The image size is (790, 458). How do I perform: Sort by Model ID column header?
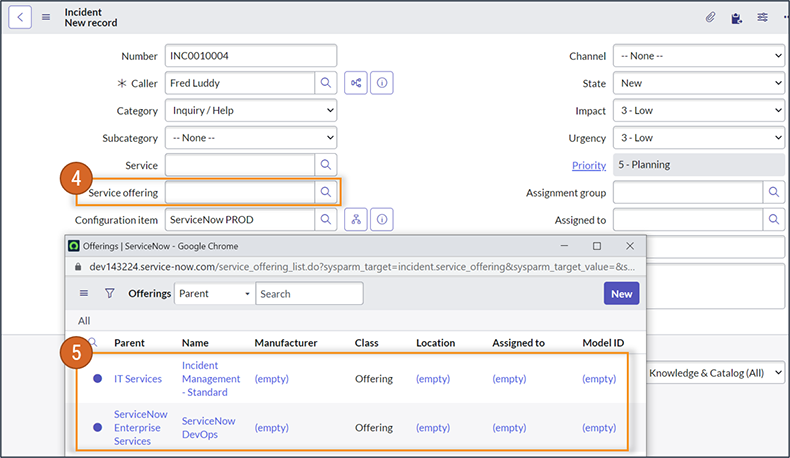pos(603,343)
